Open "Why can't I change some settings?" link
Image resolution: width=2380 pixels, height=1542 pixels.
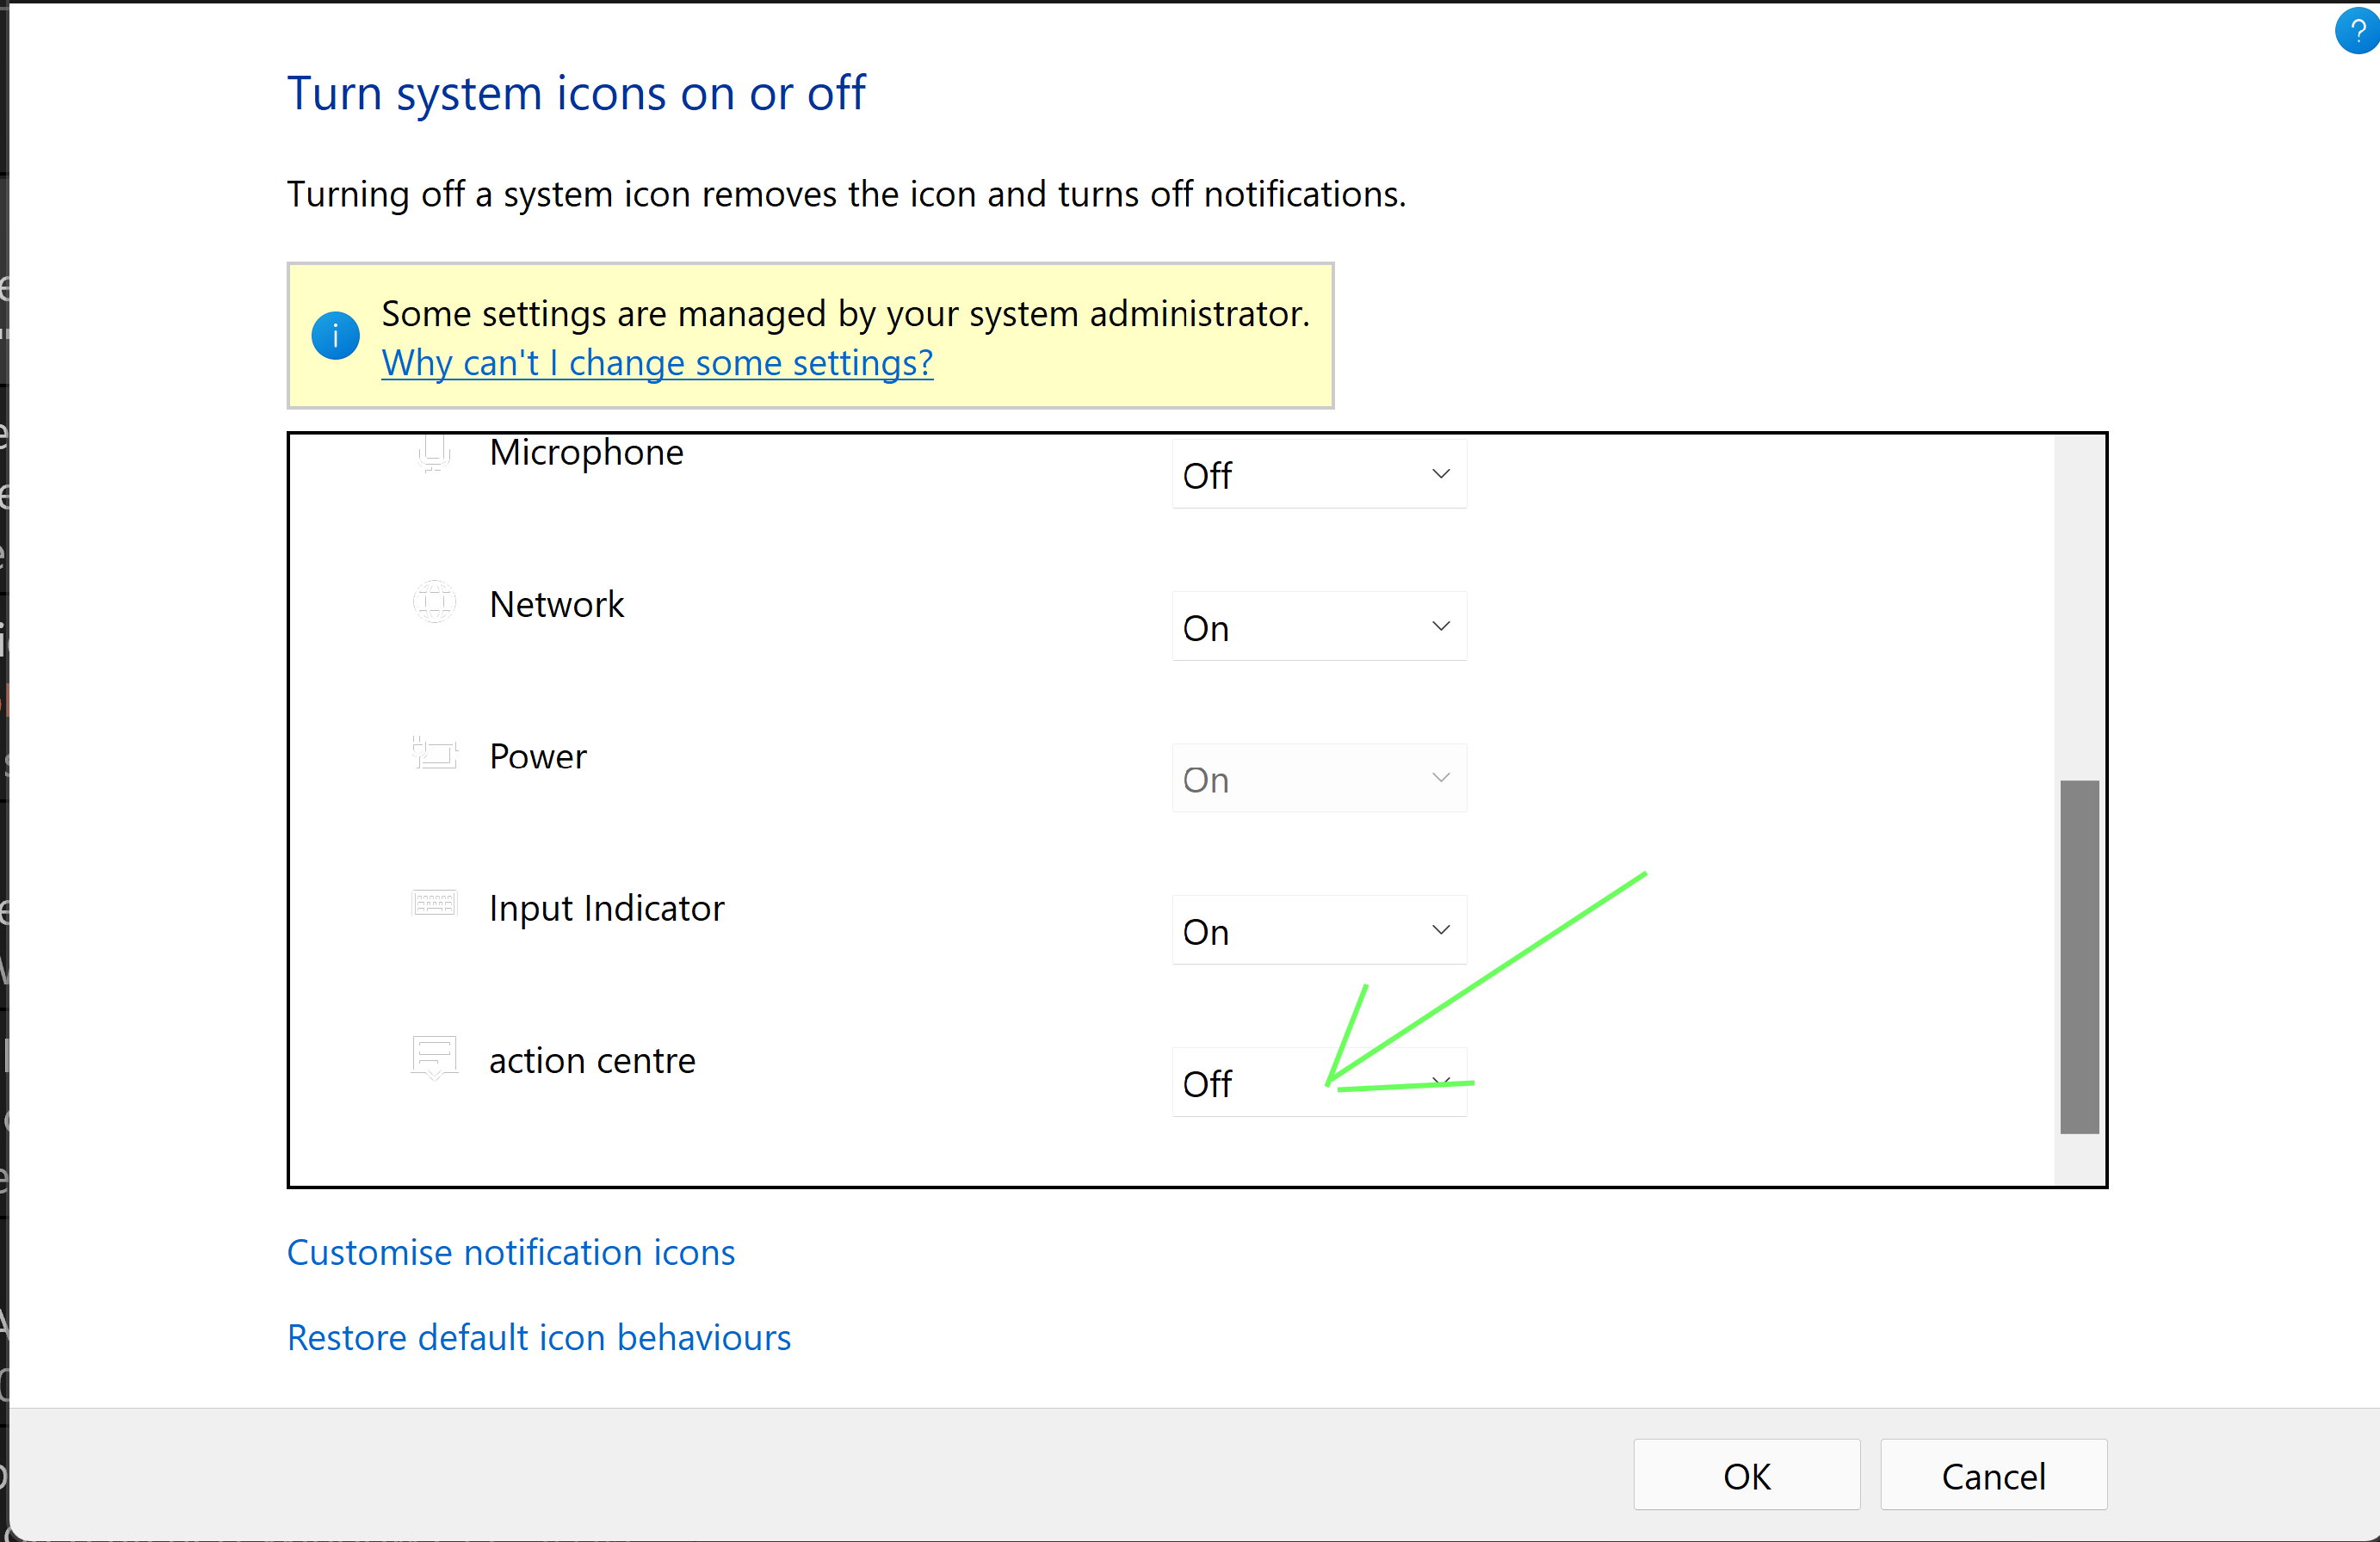(656, 363)
